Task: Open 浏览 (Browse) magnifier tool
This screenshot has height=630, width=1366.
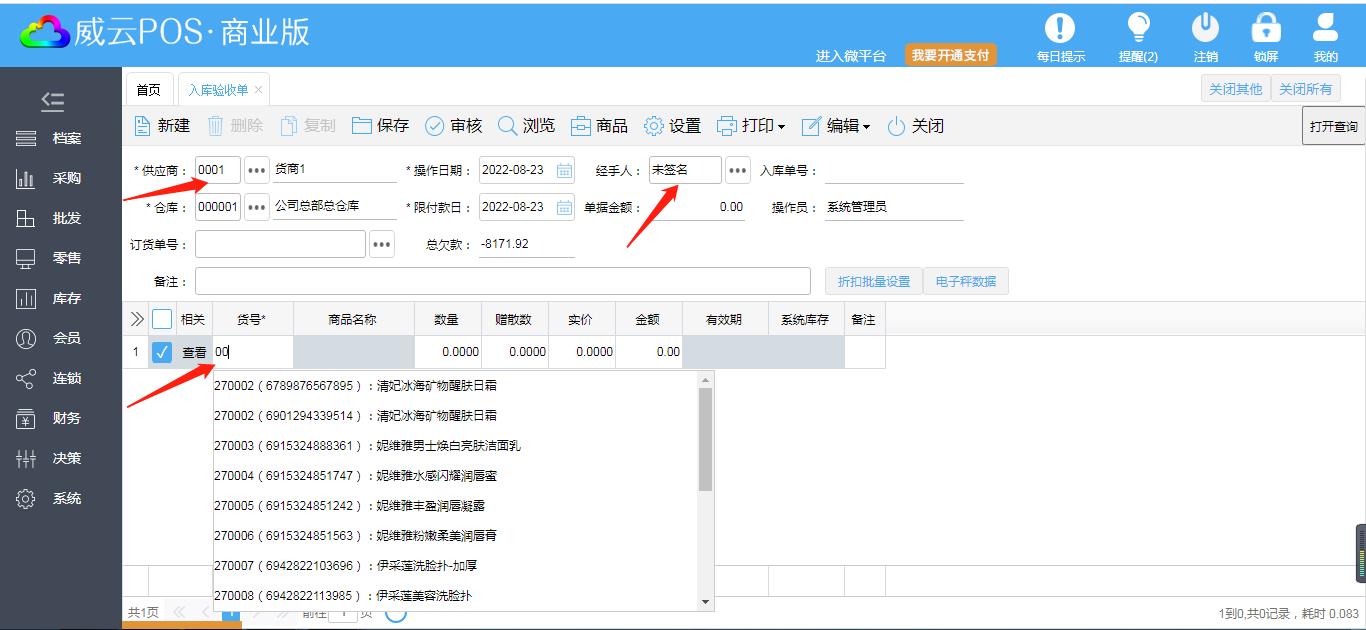Action: [508, 126]
